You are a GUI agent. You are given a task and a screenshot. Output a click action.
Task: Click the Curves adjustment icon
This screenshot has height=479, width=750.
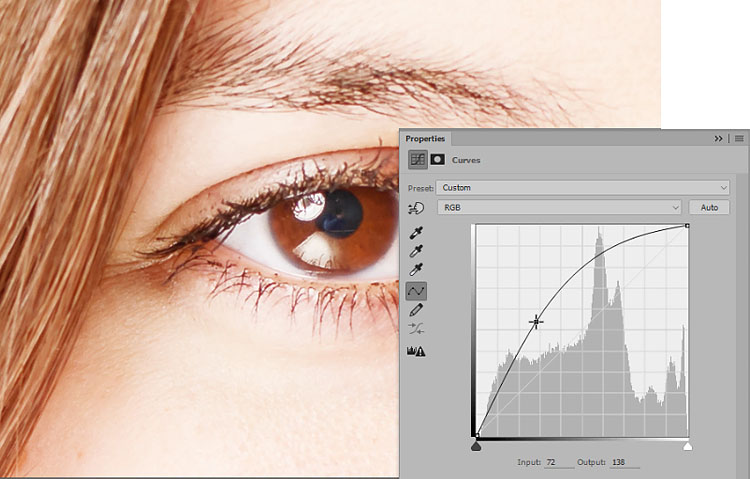click(x=418, y=160)
